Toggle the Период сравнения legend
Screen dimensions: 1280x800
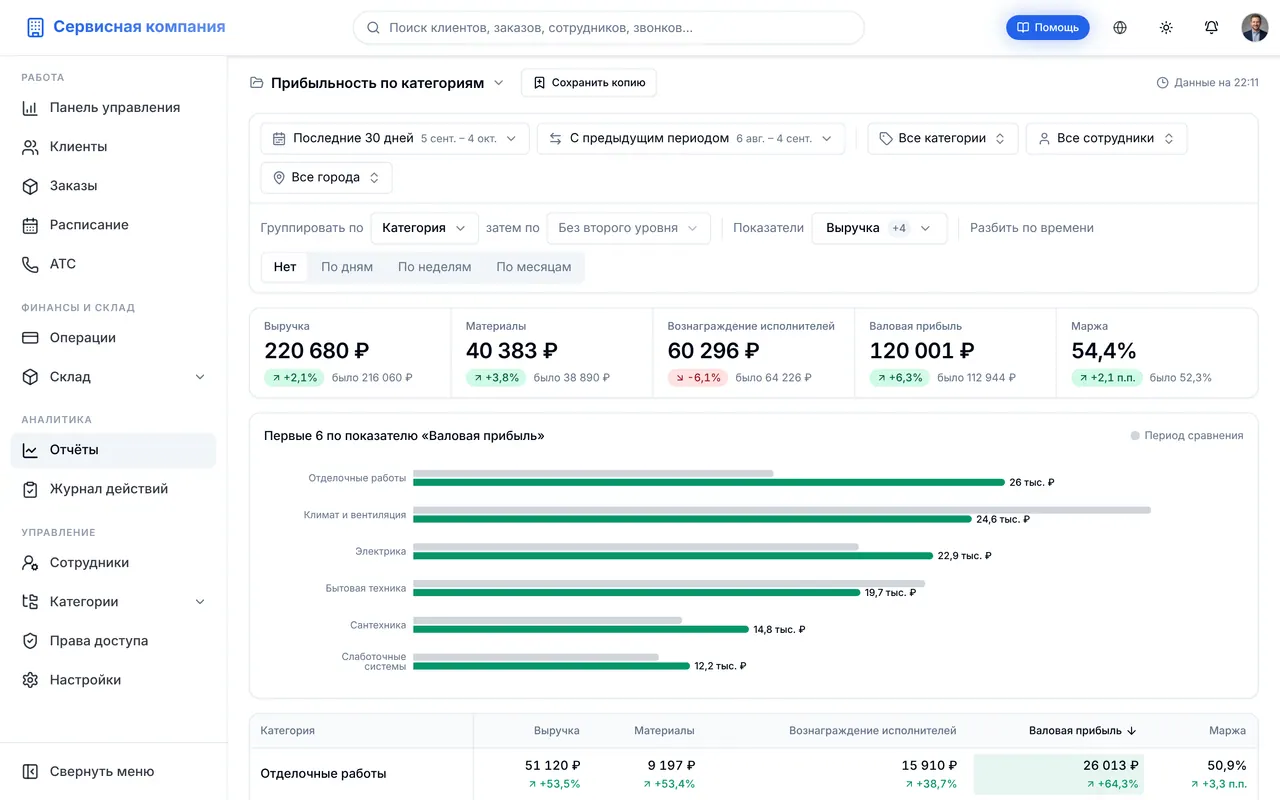point(1187,436)
